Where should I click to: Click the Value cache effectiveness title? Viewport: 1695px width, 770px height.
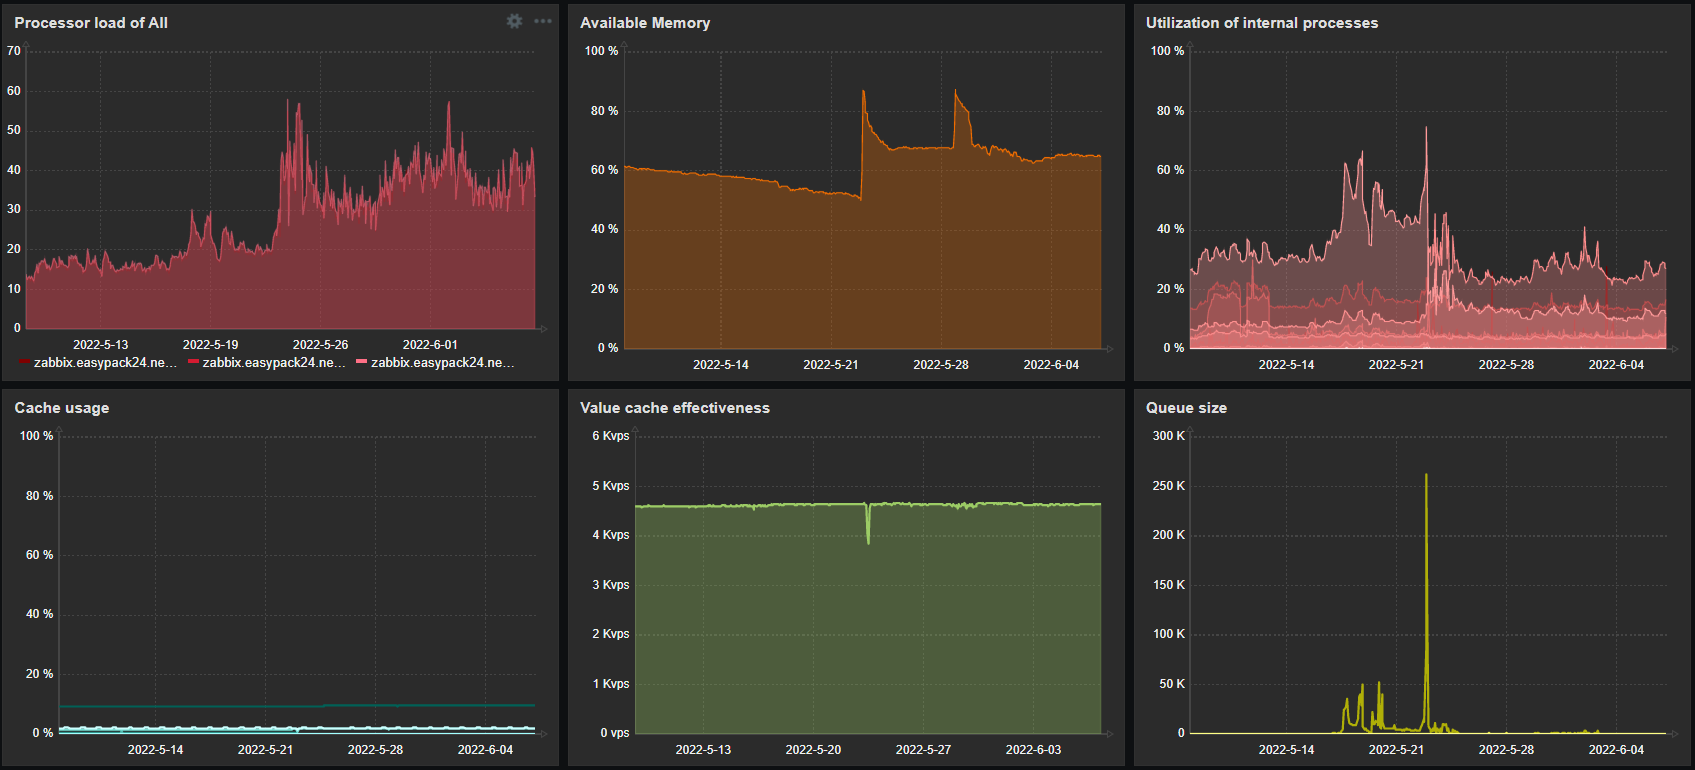pos(675,408)
